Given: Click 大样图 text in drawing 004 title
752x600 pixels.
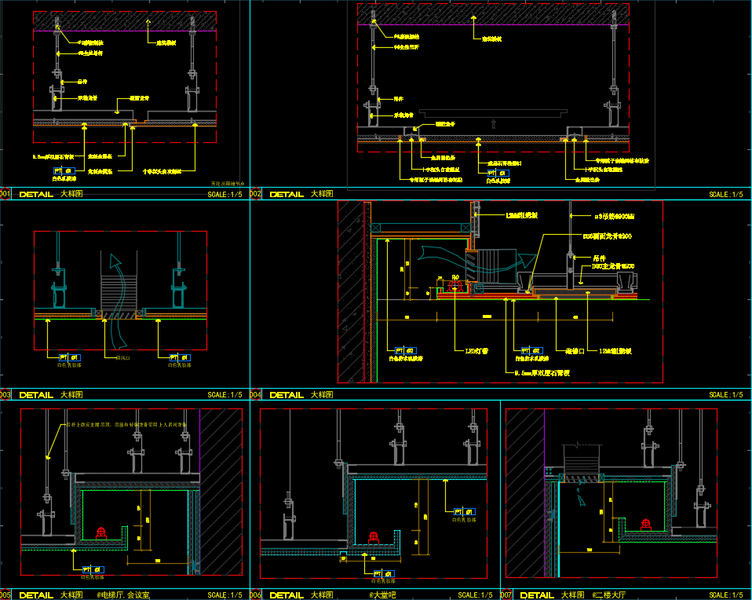Looking at the screenshot, I should (322, 395).
